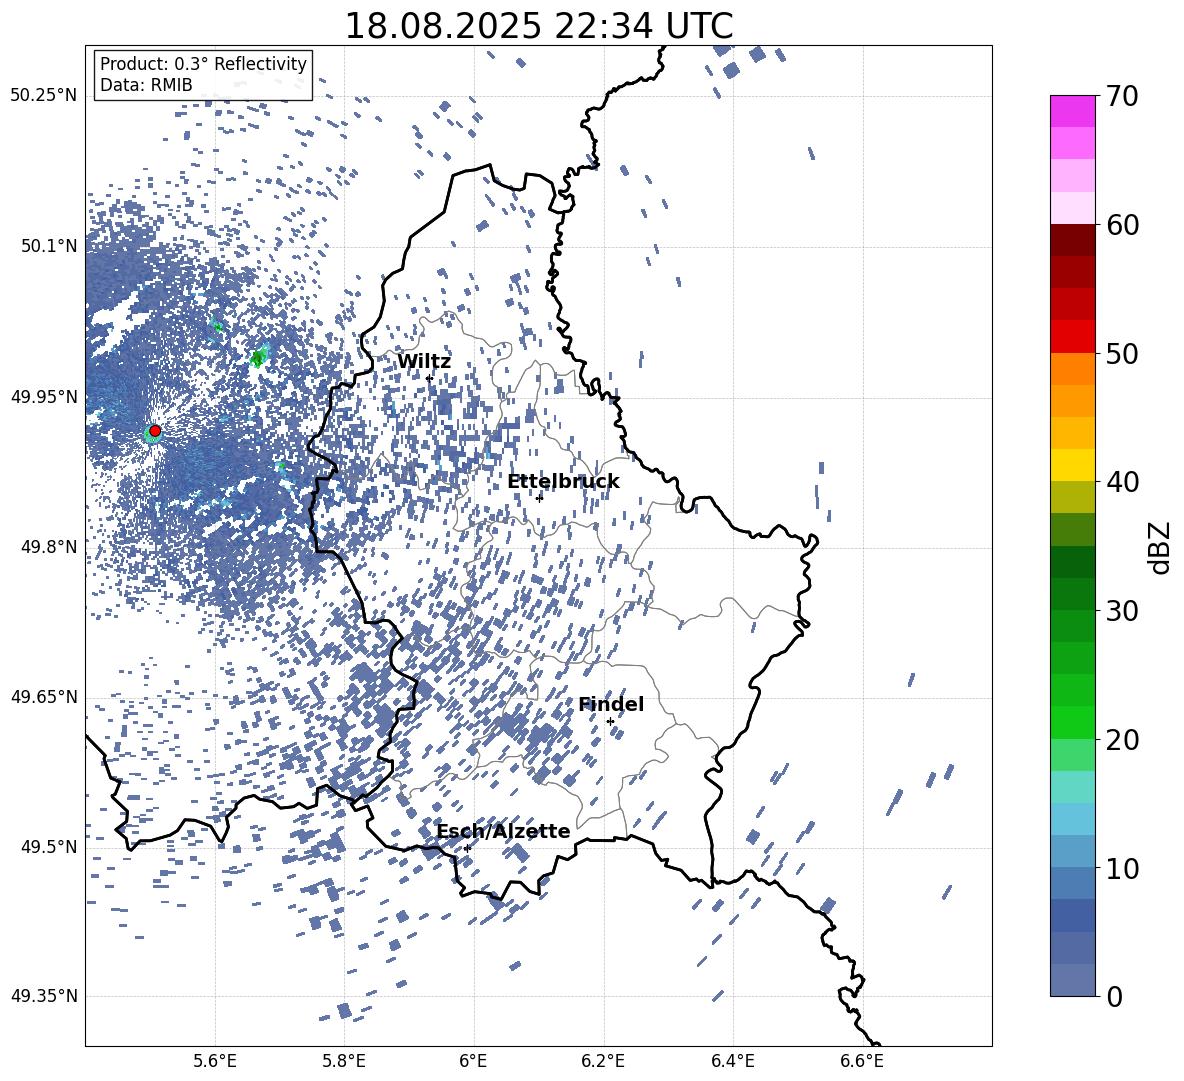The height and width of the screenshot is (1081, 1184).
Task: Click the 49.8°N latitude label
Action: 48,547
